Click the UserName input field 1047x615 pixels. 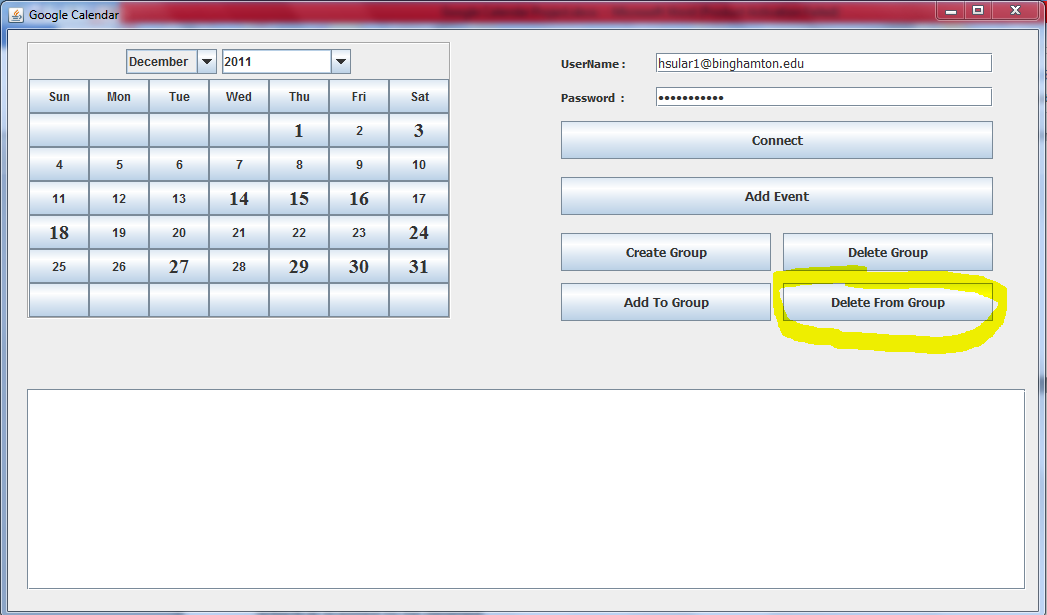823,63
